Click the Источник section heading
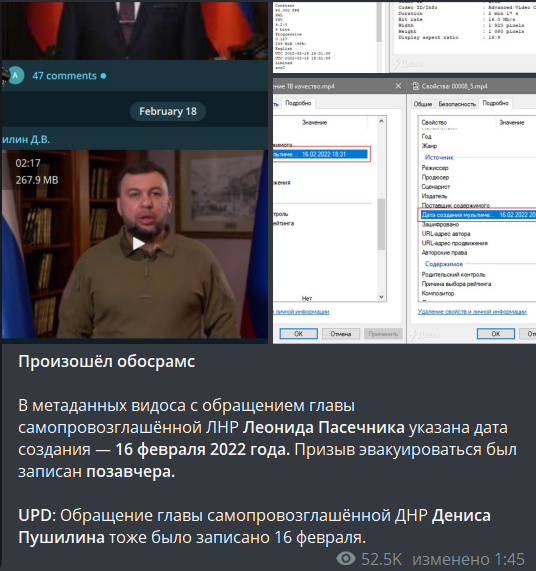Viewport: 536px width, 571px height. pyautogui.click(x=439, y=157)
